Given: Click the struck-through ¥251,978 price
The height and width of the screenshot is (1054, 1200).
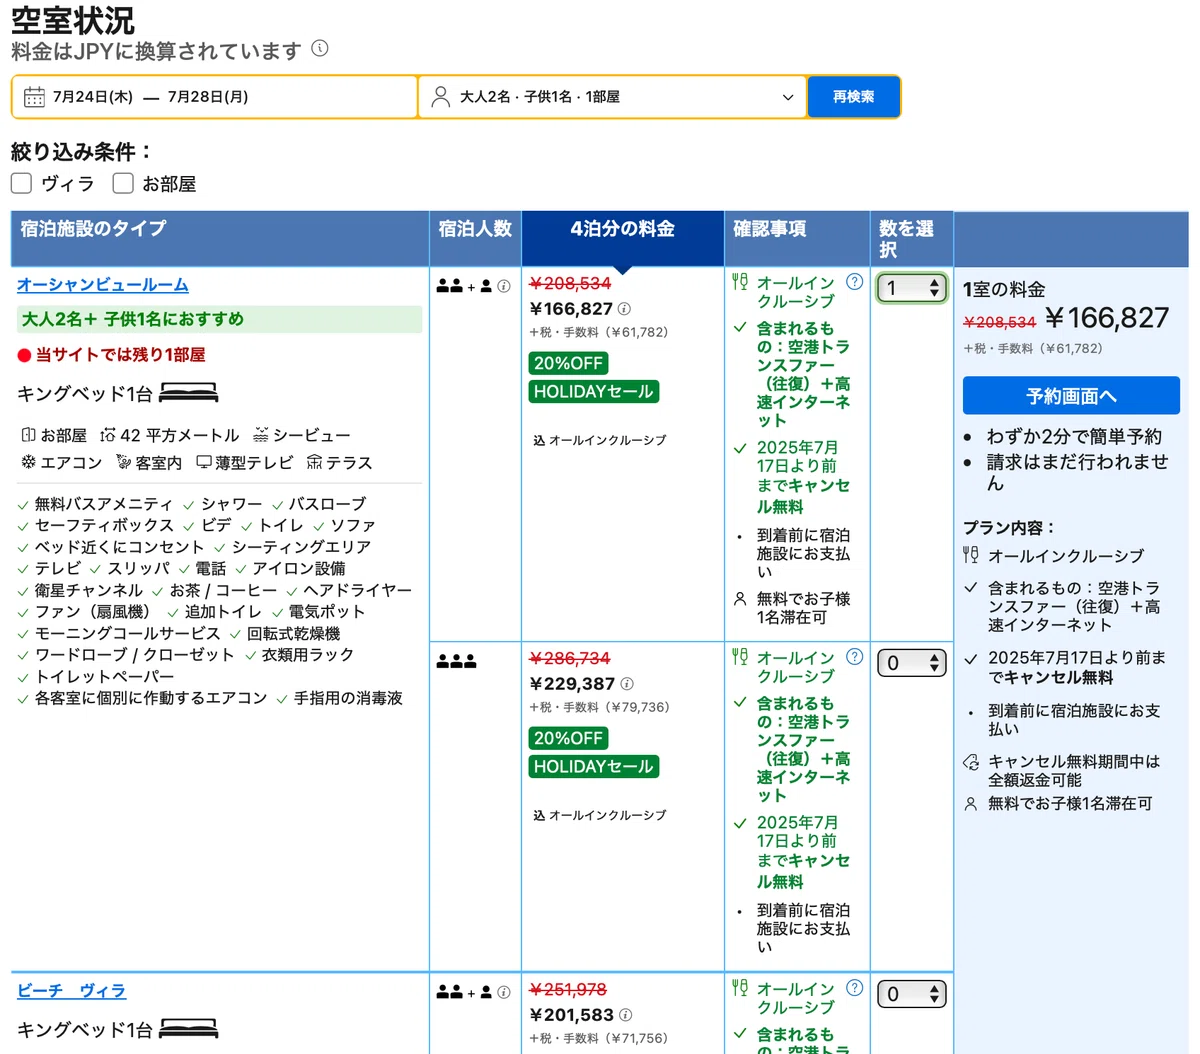Looking at the screenshot, I should (x=568, y=990).
